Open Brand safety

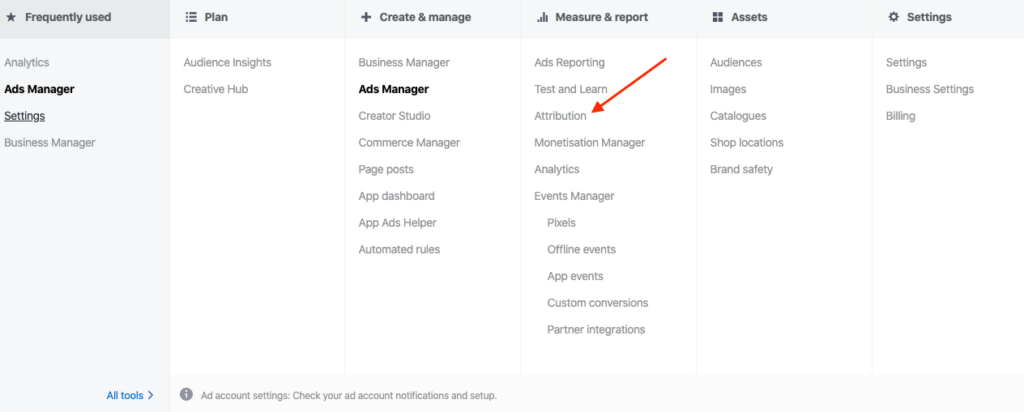pos(741,170)
